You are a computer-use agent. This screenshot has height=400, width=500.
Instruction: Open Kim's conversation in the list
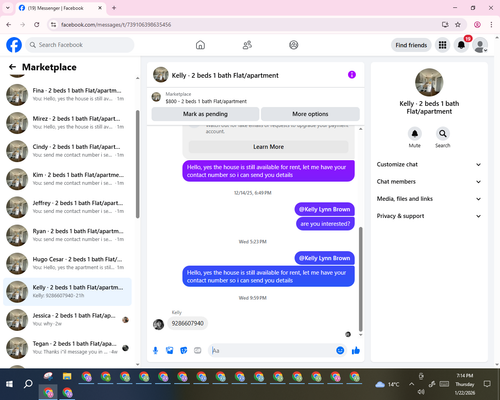(x=67, y=179)
